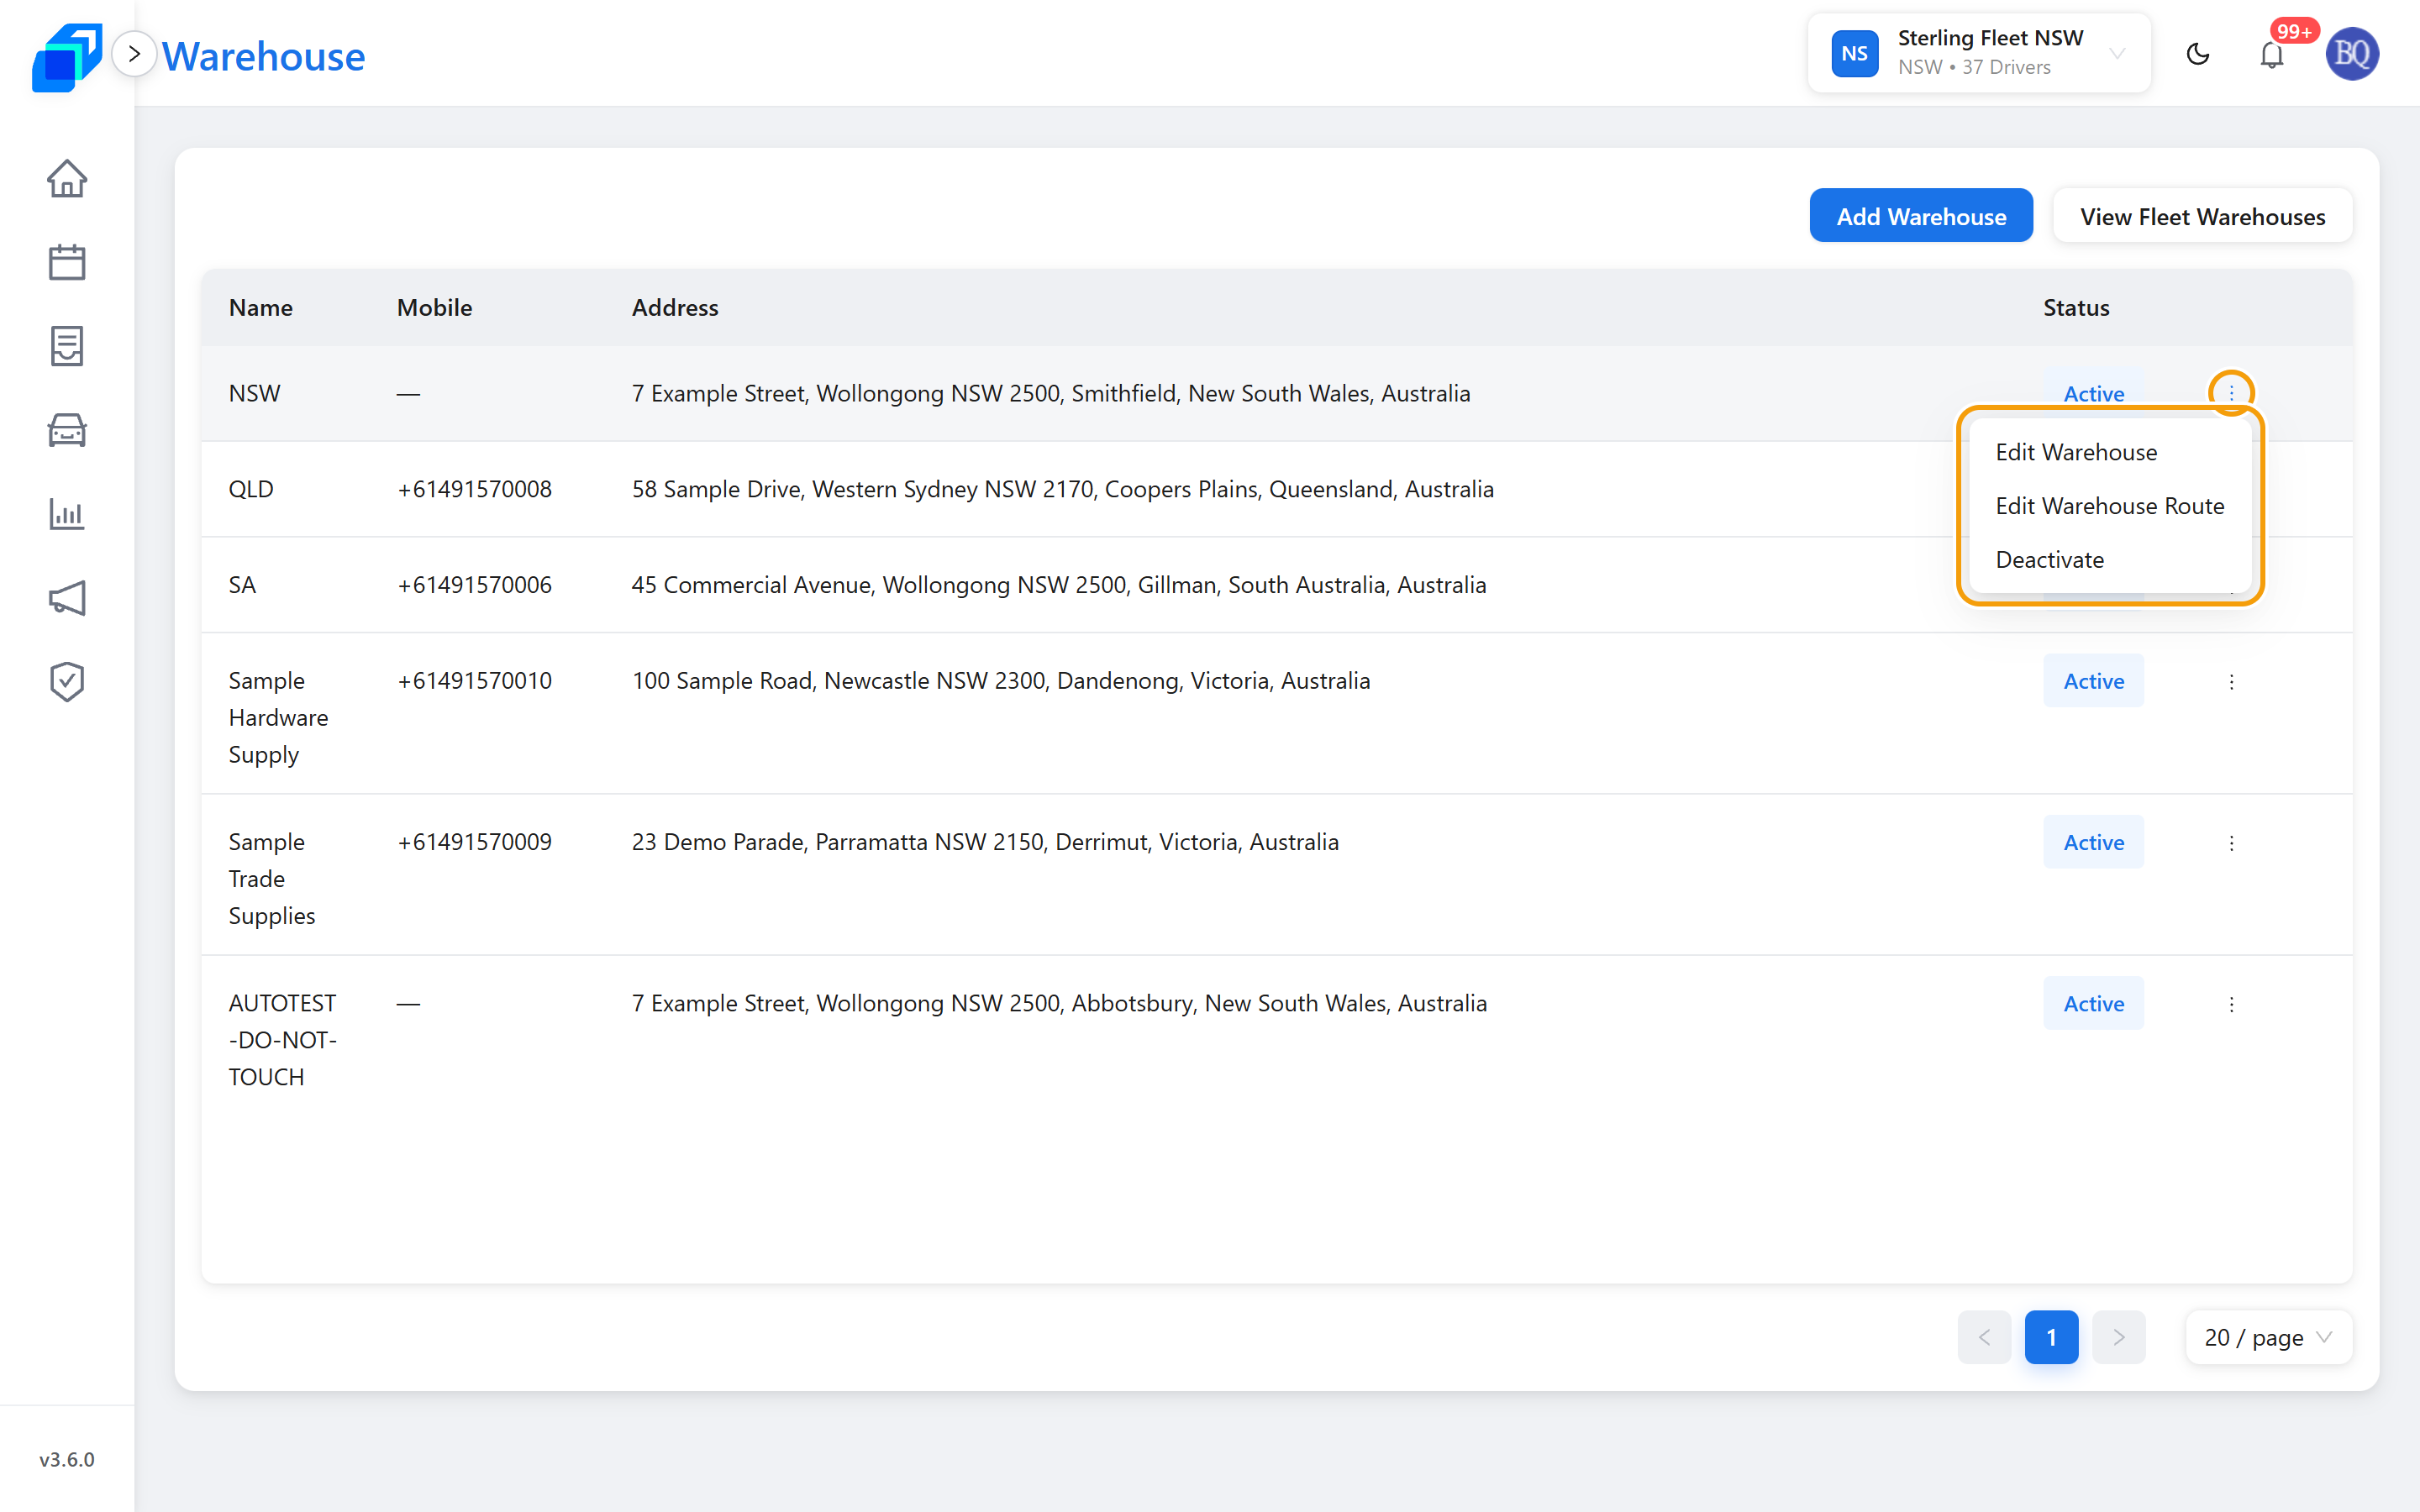Click Active status of NSW row

coord(2094,392)
